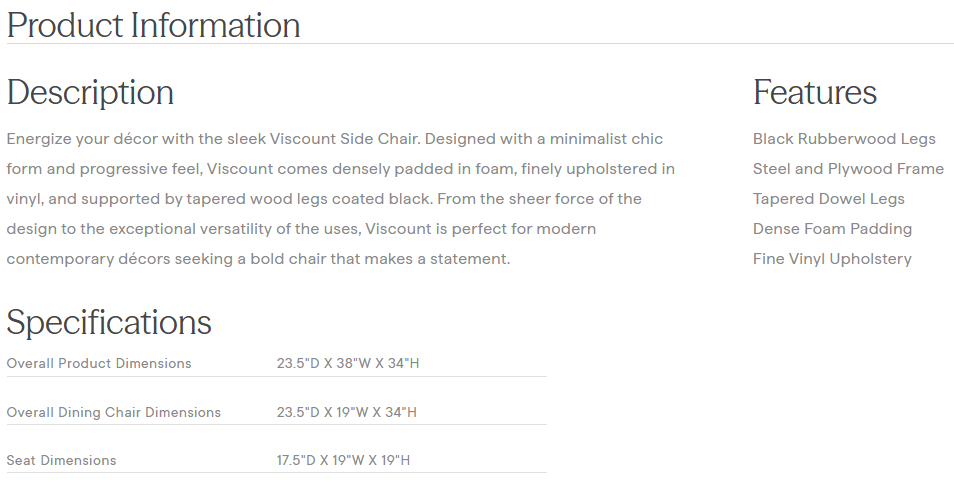Screen dimensions: 954x492
Task: Click the Fine Vinyl Upholstery feature
Action: click(x=832, y=259)
